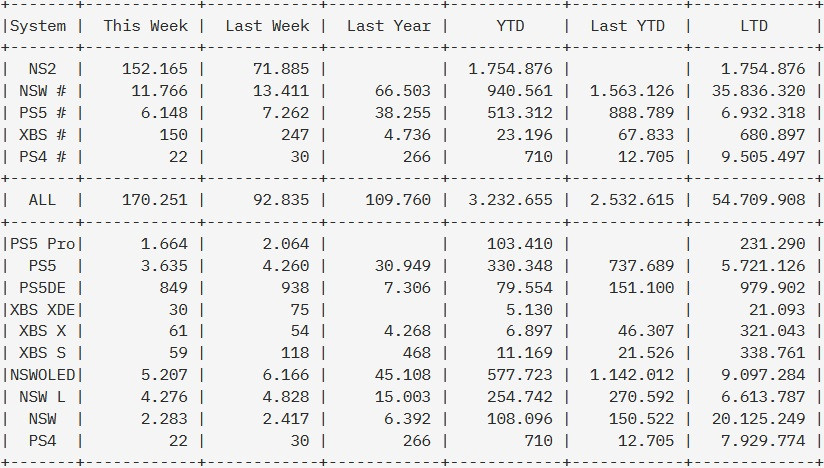The width and height of the screenshot is (824, 468).
Task: Click the LTD column header
Action: 754,26
